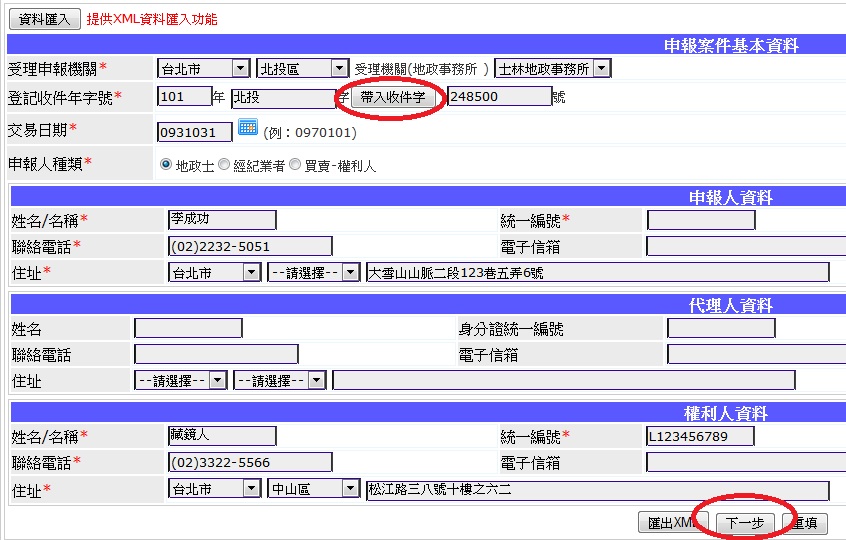Click the 下一步 button

pyautogui.click(x=745, y=522)
